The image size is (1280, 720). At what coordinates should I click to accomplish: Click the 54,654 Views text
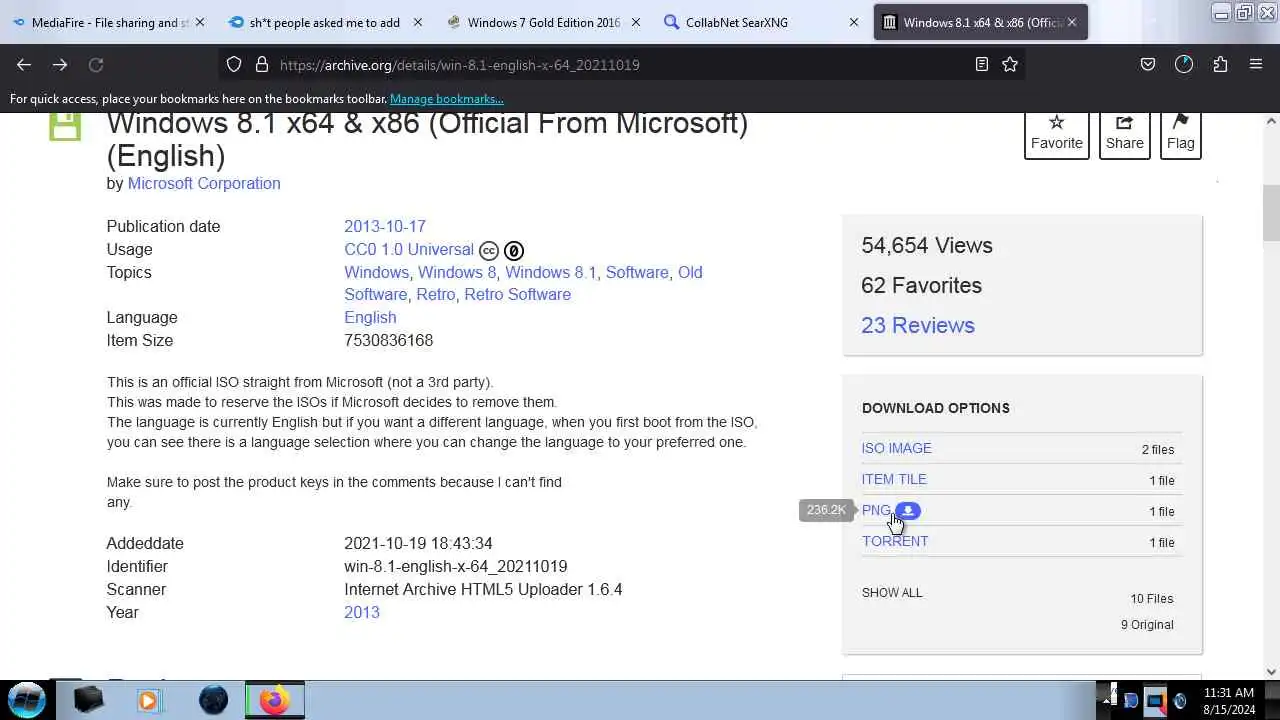click(x=927, y=245)
